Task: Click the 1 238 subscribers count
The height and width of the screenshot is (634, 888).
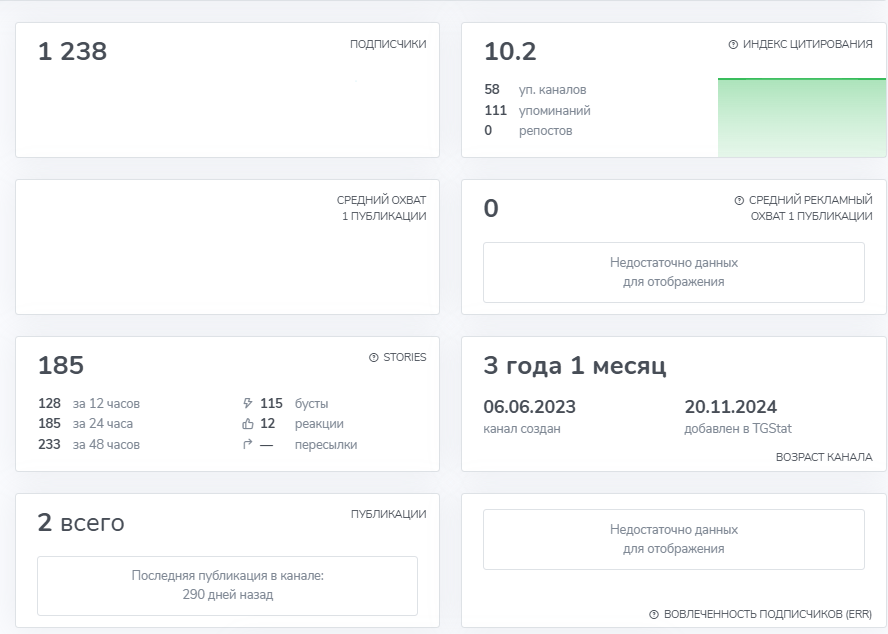Action: (x=72, y=51)
